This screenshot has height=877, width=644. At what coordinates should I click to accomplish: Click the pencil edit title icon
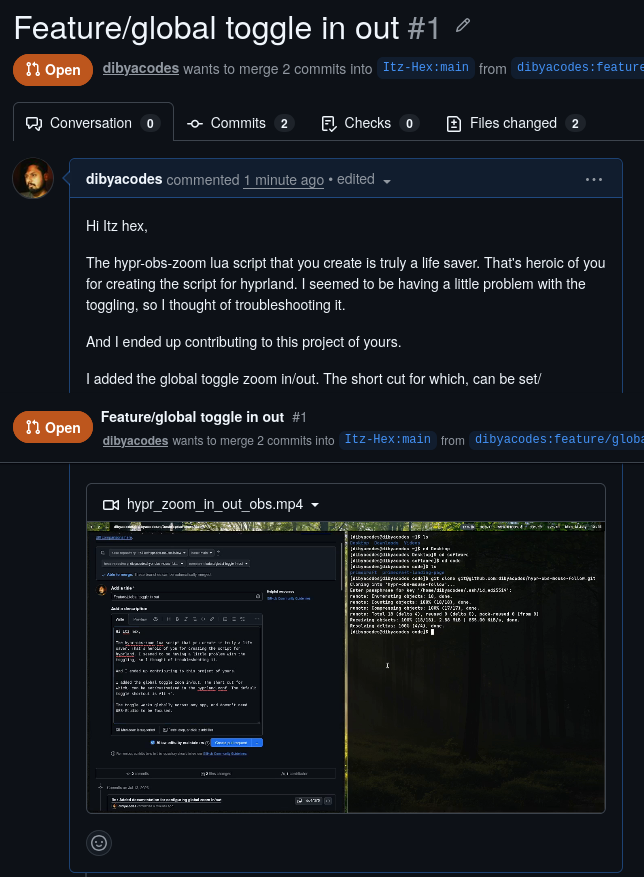click(463, 25)
